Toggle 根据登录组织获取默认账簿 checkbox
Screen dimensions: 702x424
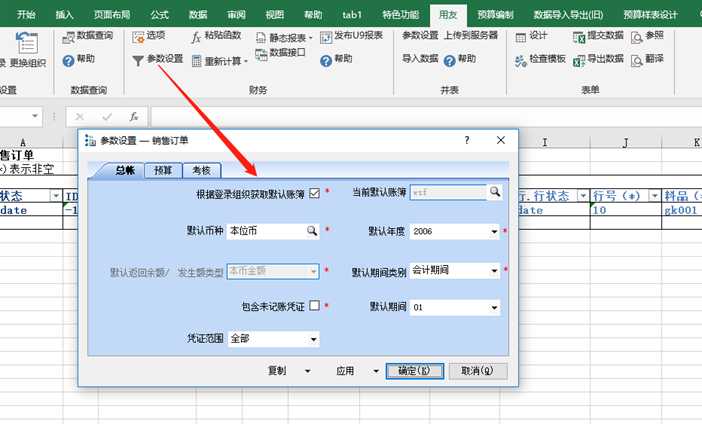[x=314, y=193]
